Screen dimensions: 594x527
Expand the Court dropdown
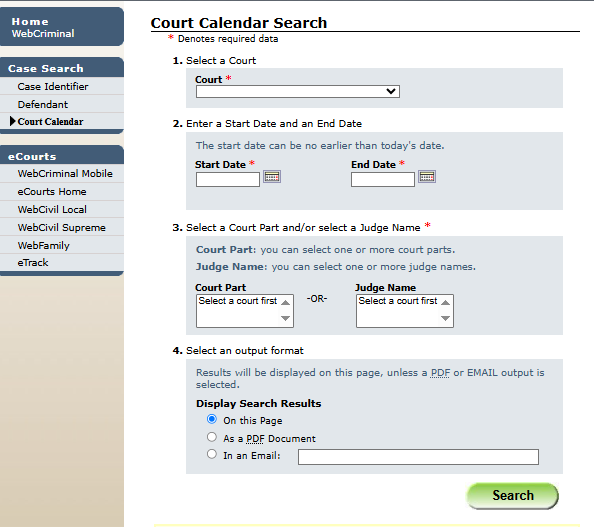(x=298, y=91)
